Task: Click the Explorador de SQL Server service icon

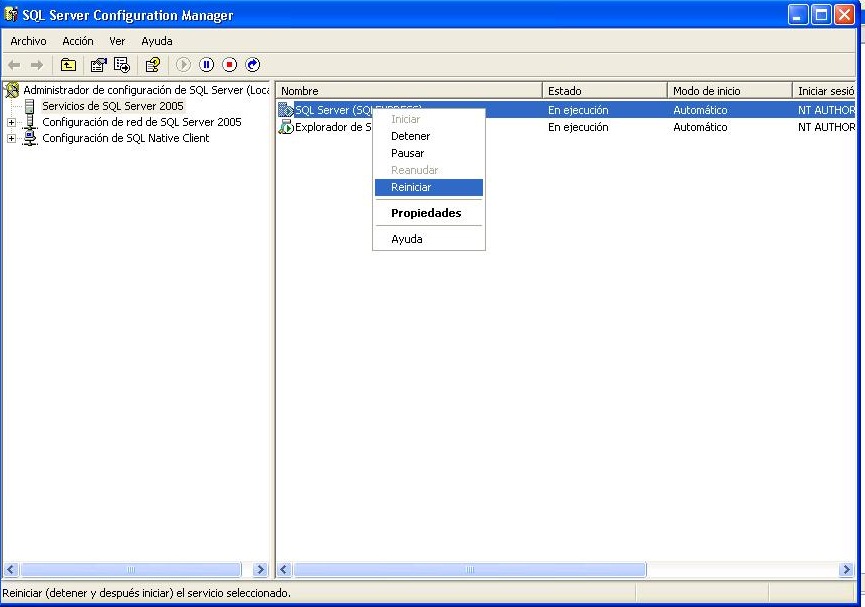Action: (x=286, y=127)
